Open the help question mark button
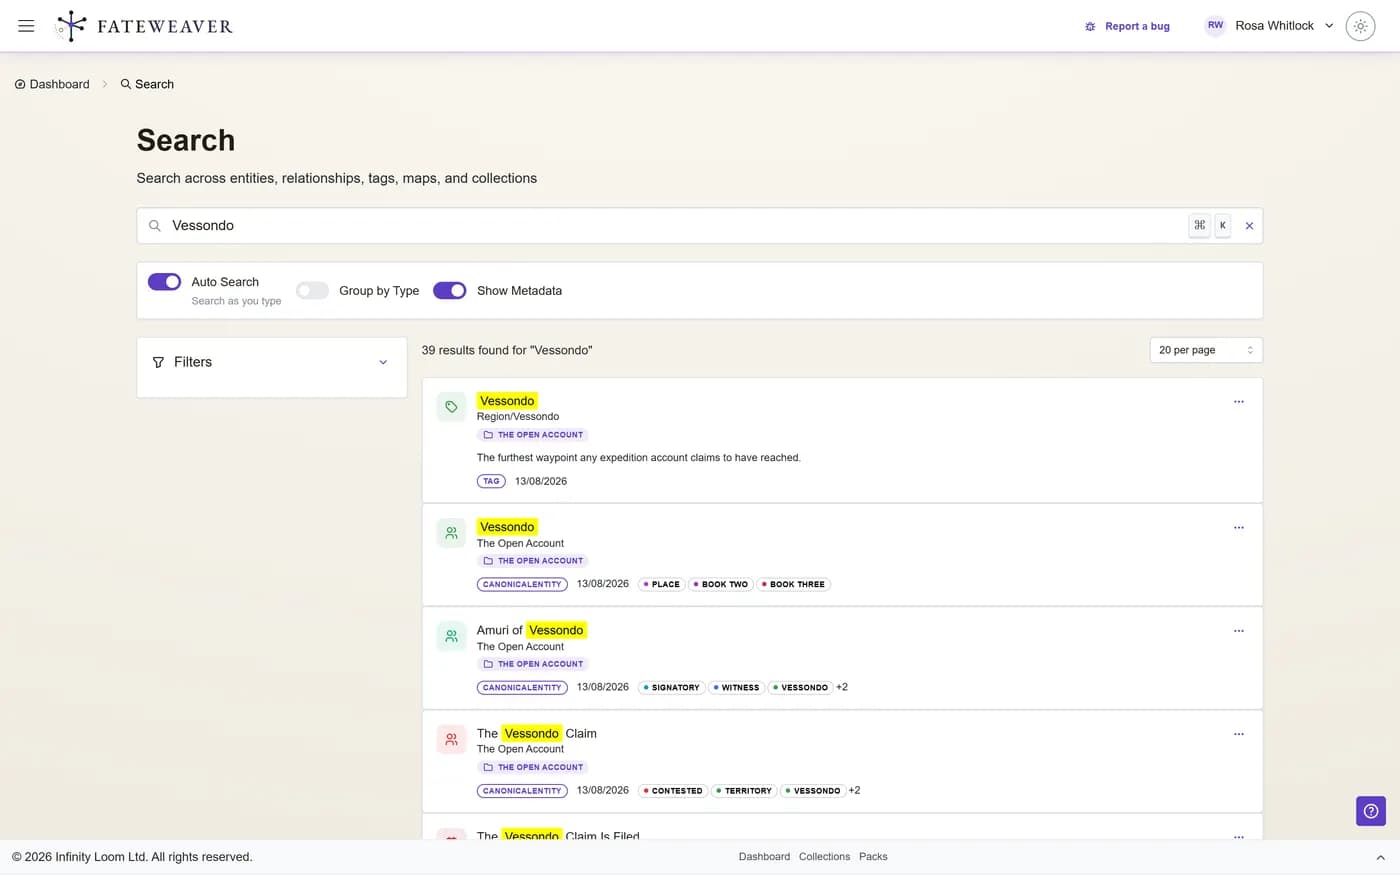This screenshot has width=1400, height=875. [x=1371, y=811]
